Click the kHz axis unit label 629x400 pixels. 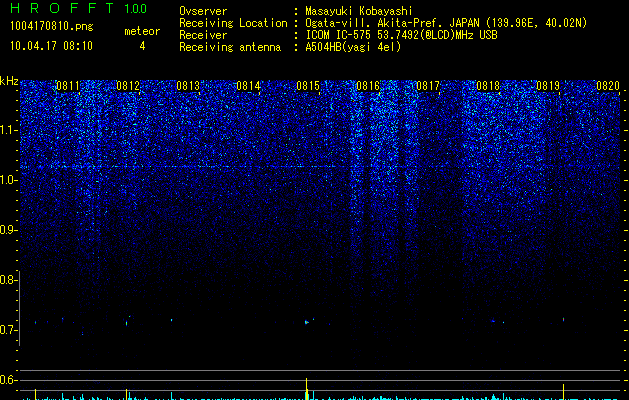[9, 81]
